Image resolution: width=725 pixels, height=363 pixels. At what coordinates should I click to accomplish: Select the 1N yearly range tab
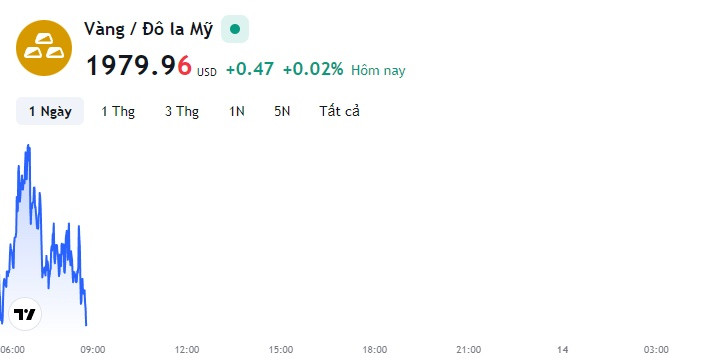click(237, 111)
